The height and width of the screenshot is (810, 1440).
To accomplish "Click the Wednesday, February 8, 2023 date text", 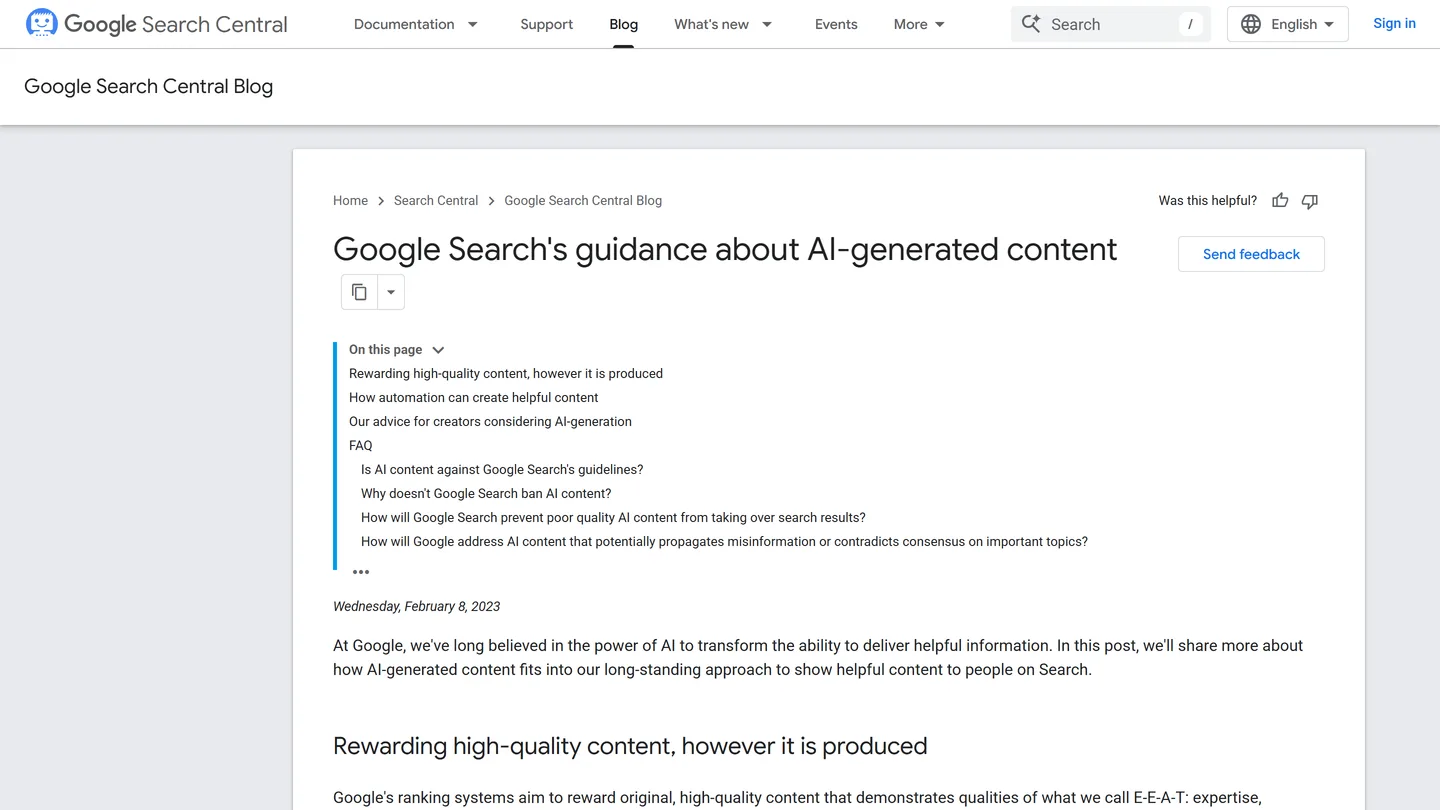I will pyautogui.click(x=416, y=606).
